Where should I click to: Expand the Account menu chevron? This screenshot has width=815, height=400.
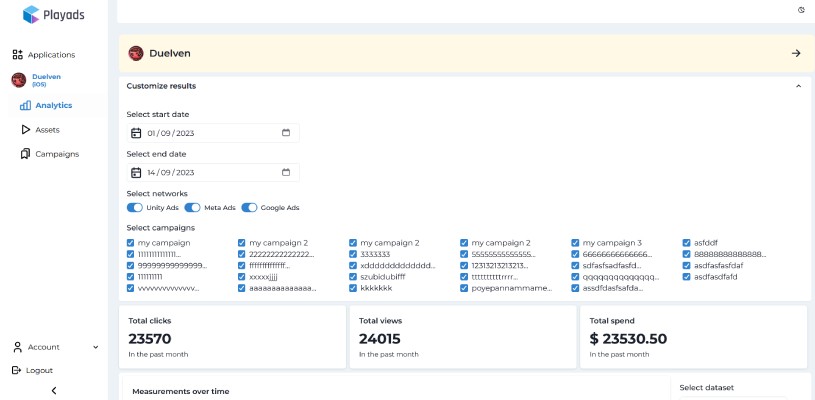click(x=96, y=347)
